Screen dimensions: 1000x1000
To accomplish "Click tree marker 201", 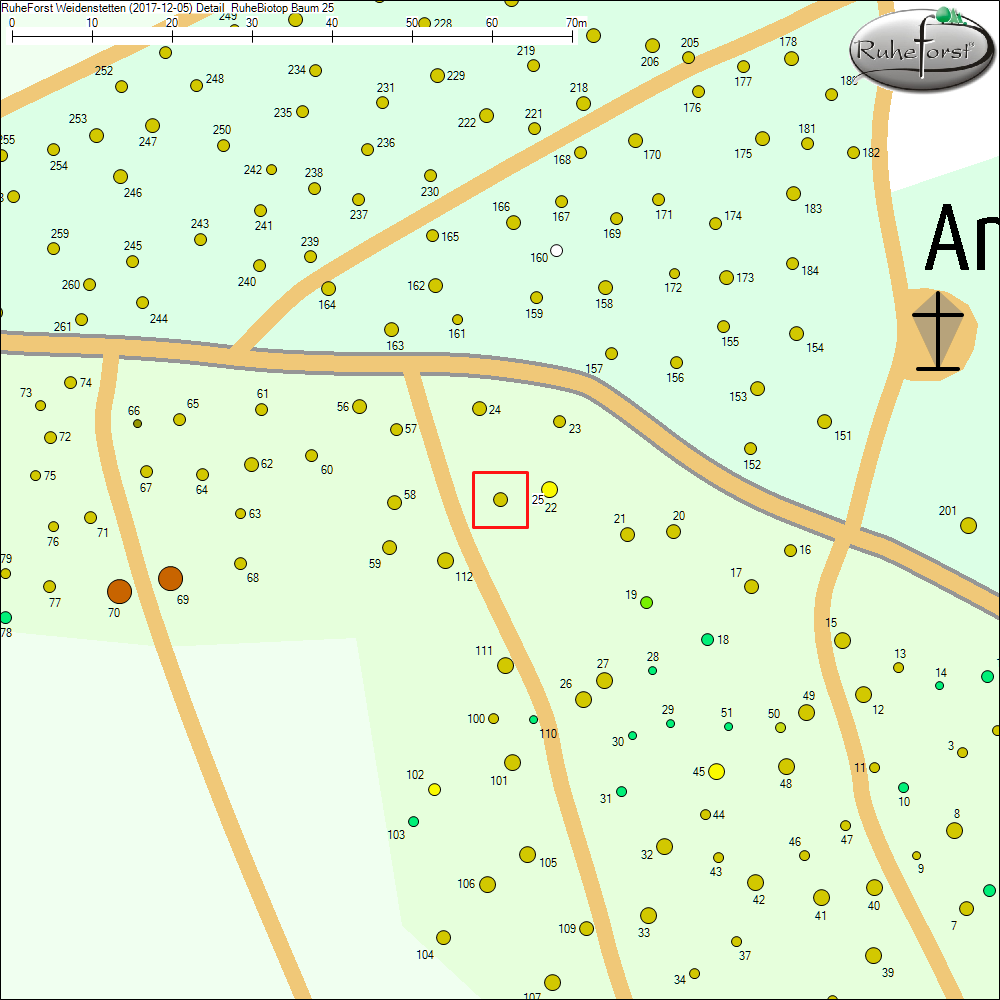I will (968, 525).
